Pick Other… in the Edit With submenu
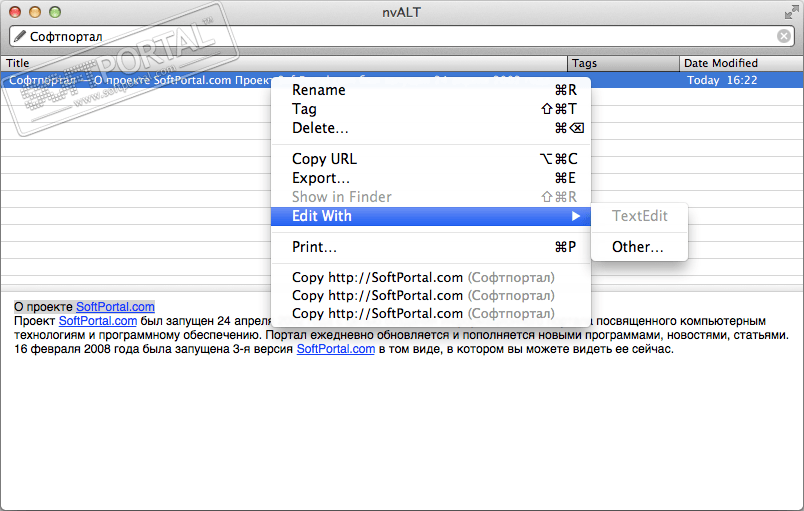 pos(639,247)
